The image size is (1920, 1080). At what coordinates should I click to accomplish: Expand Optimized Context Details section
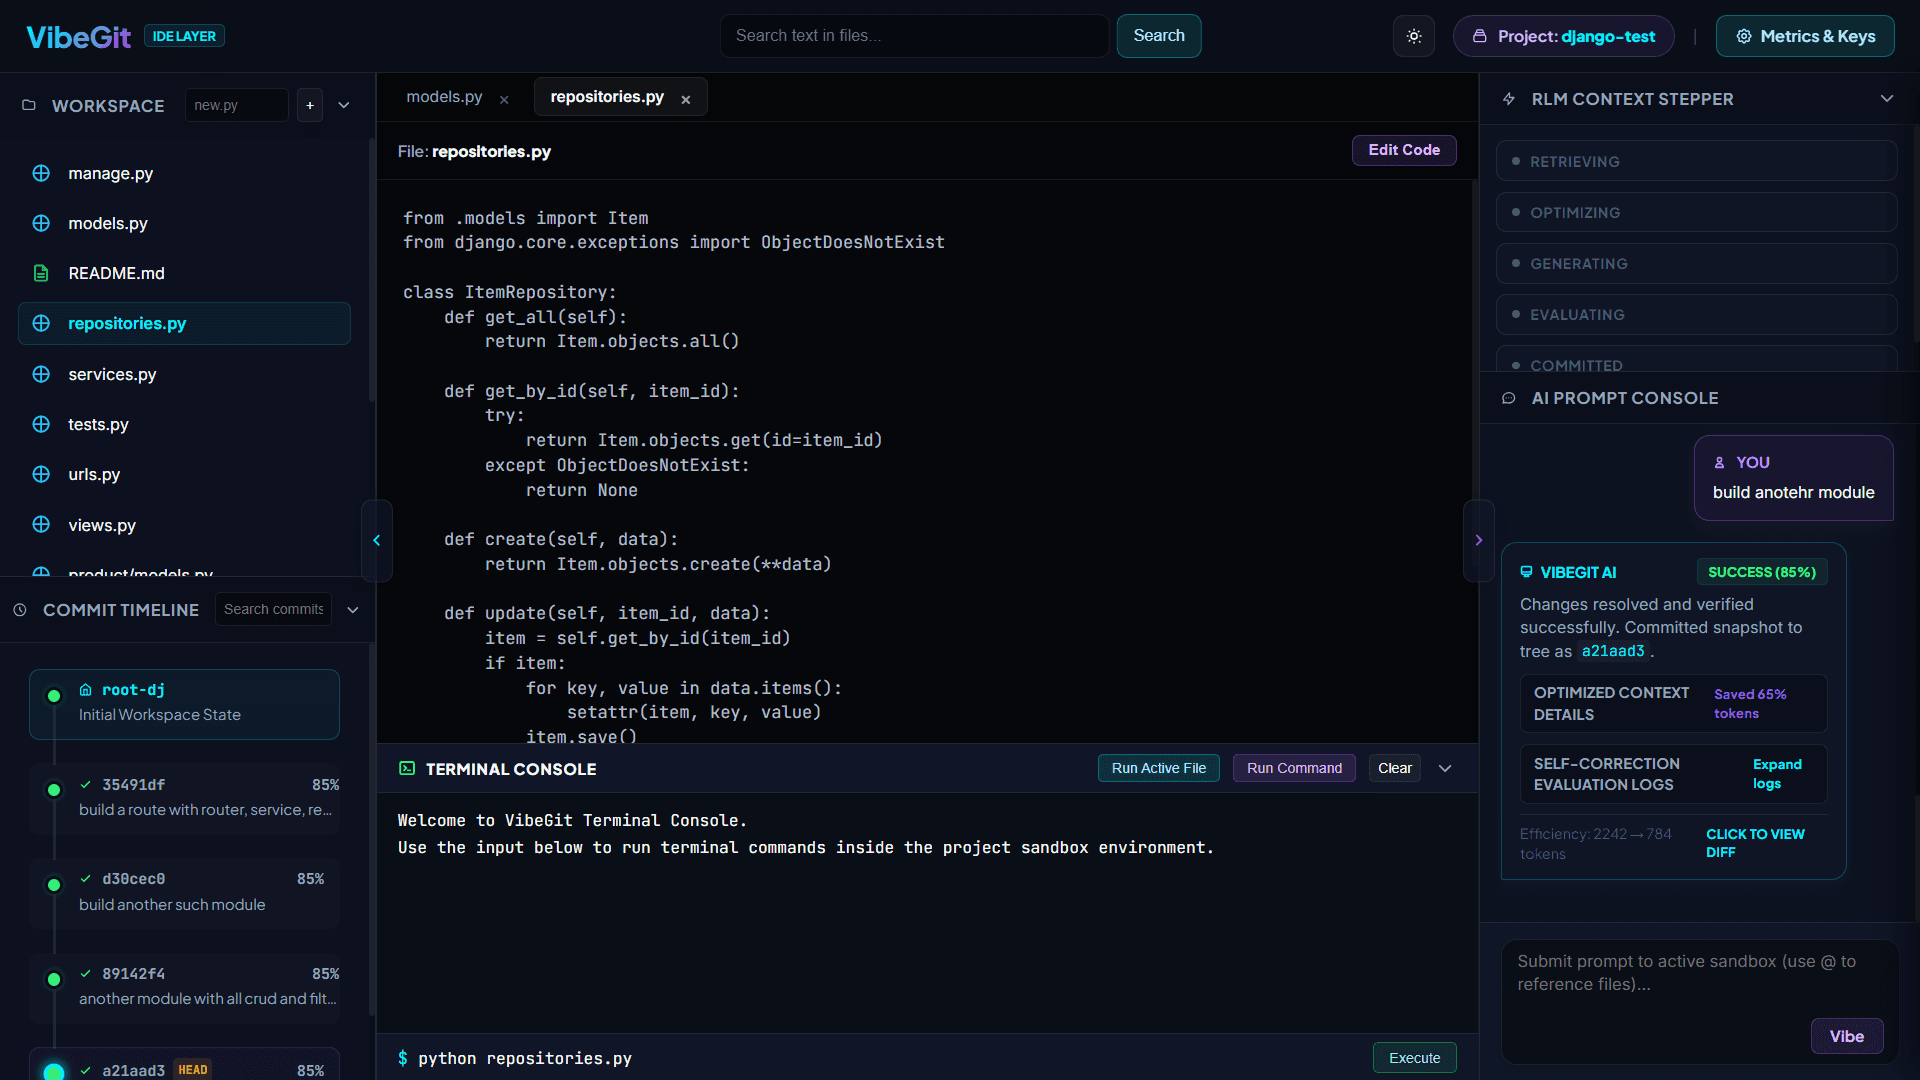pyautogui.click(x=1673, y=703)
